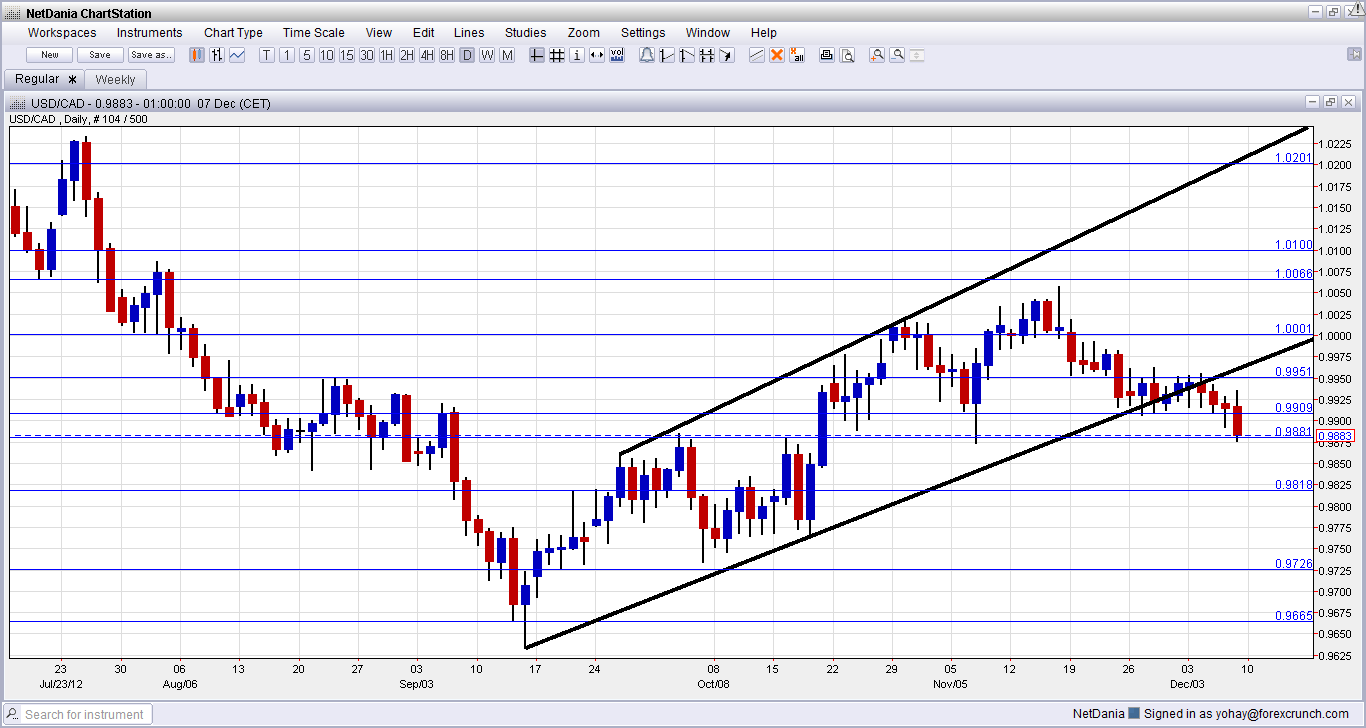The width and height of the screenshot is (1366, 728).
Task: Toggle the crosshair cursor button
Action: (x=537, y=55)
